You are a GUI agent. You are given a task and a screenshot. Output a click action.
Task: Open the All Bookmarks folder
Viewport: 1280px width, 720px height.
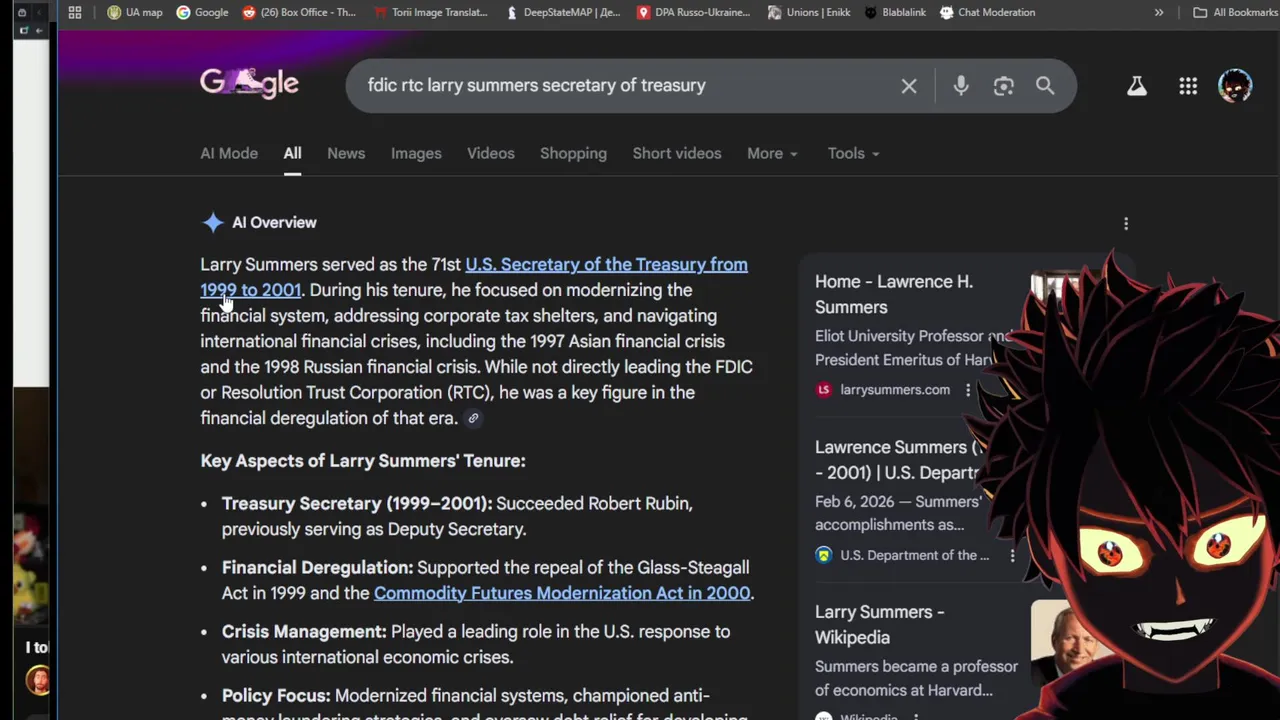click(1236, 13)
